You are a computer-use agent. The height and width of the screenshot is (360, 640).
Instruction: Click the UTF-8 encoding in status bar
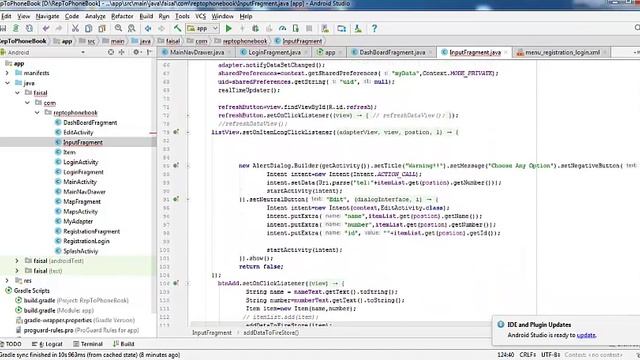click(x=550, y=355)
